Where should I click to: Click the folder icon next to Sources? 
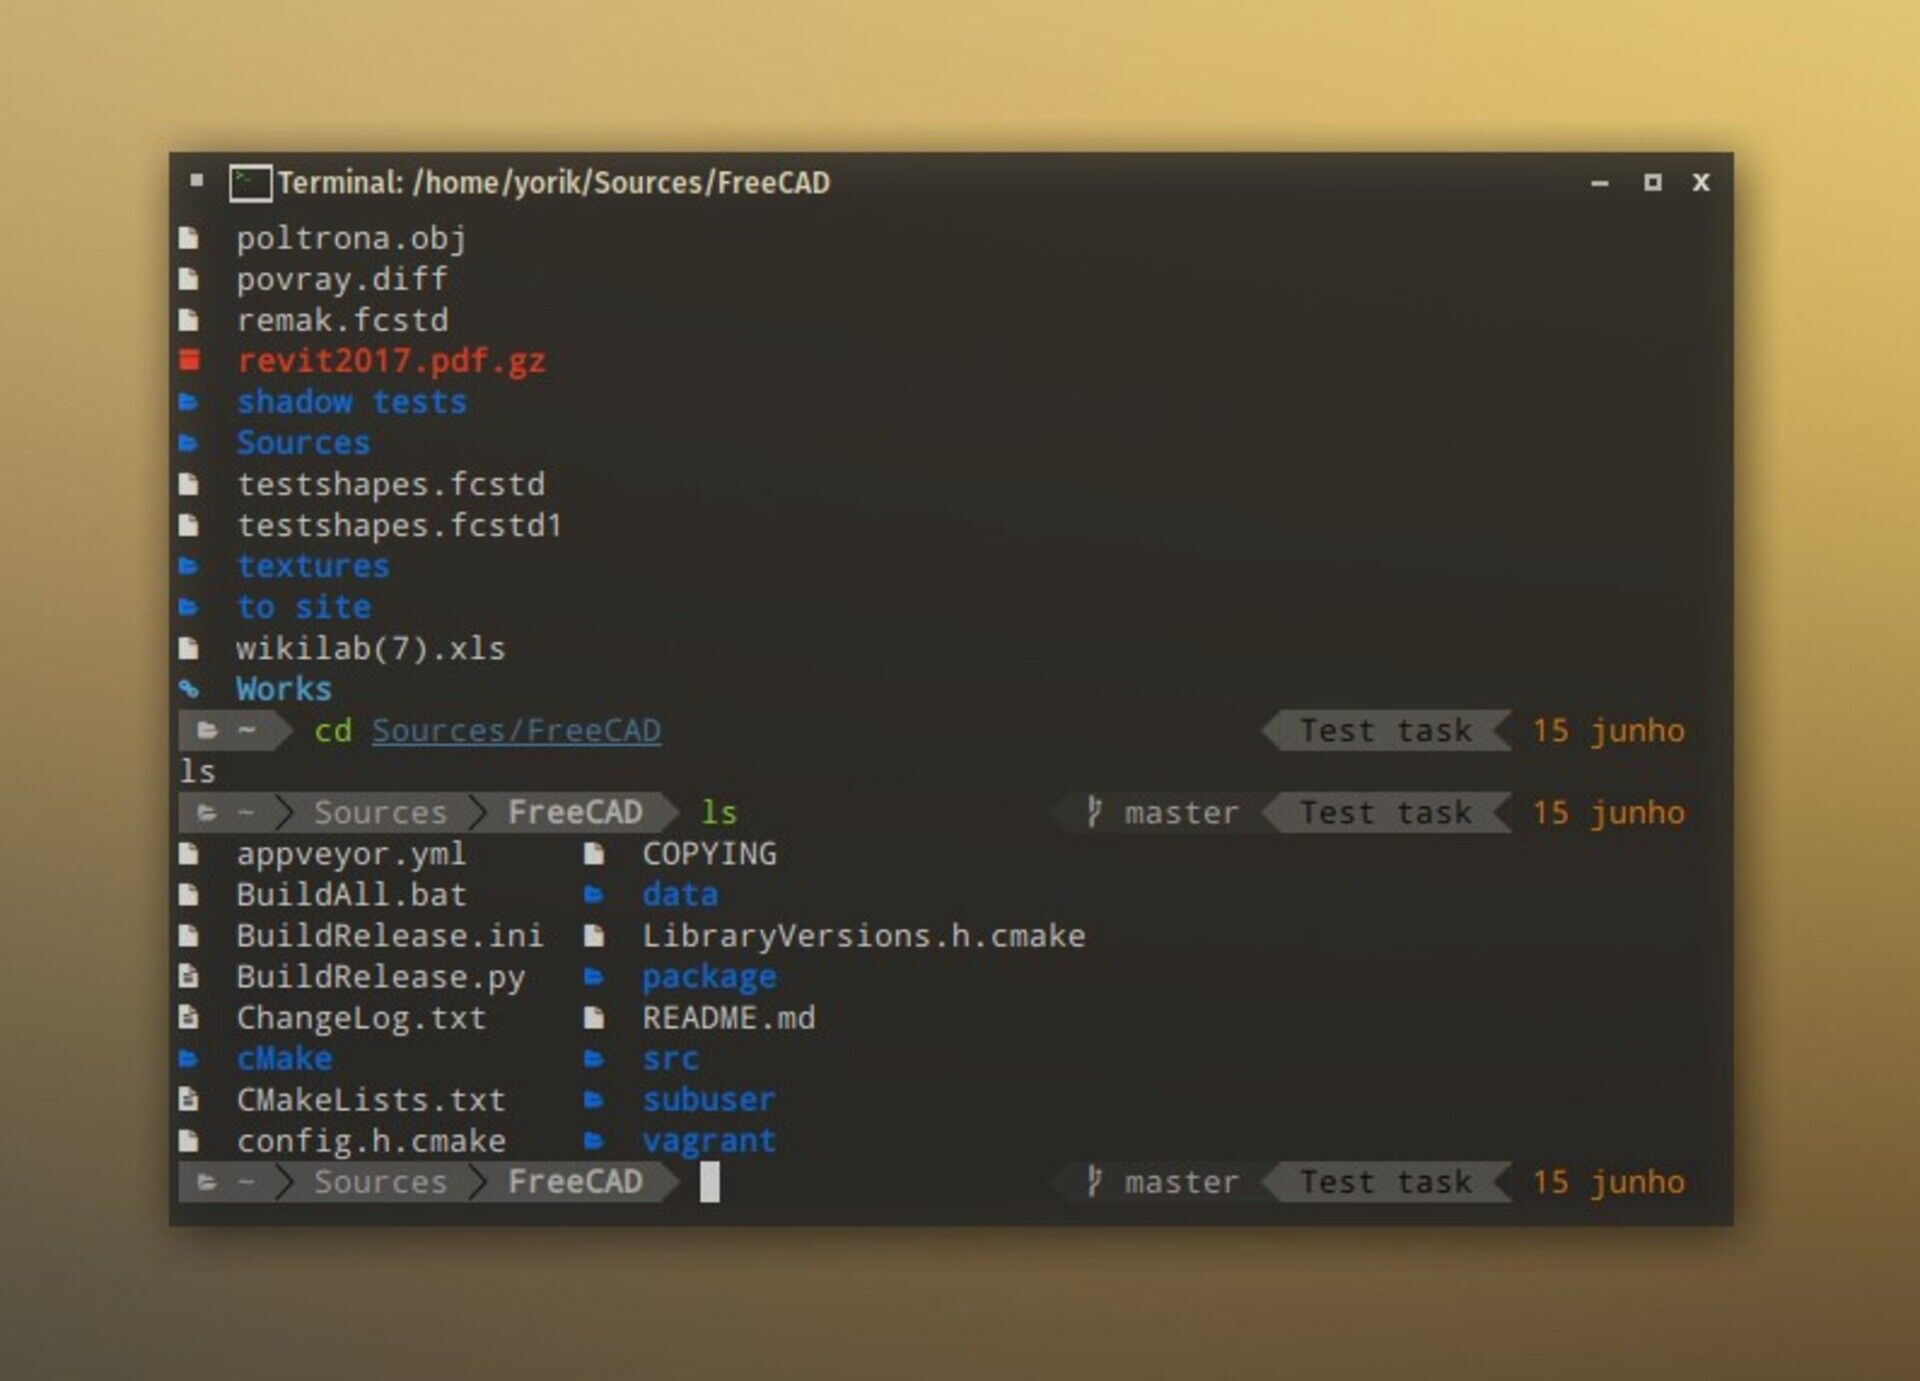(x=188, y=443)
